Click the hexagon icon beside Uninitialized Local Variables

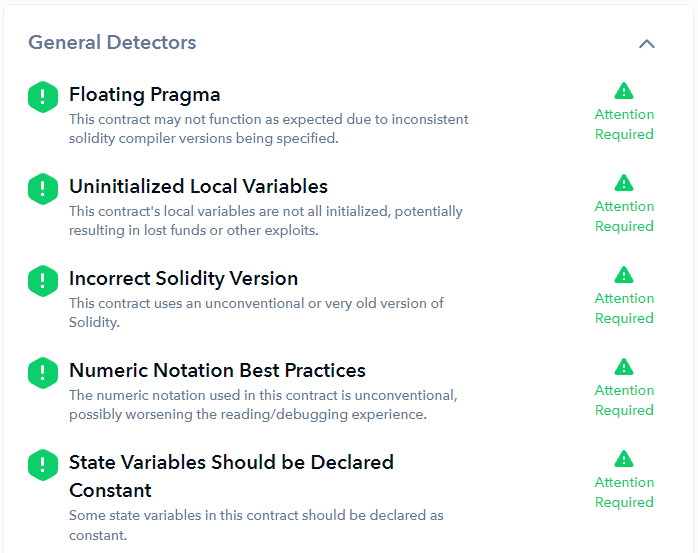click(43, 189)
